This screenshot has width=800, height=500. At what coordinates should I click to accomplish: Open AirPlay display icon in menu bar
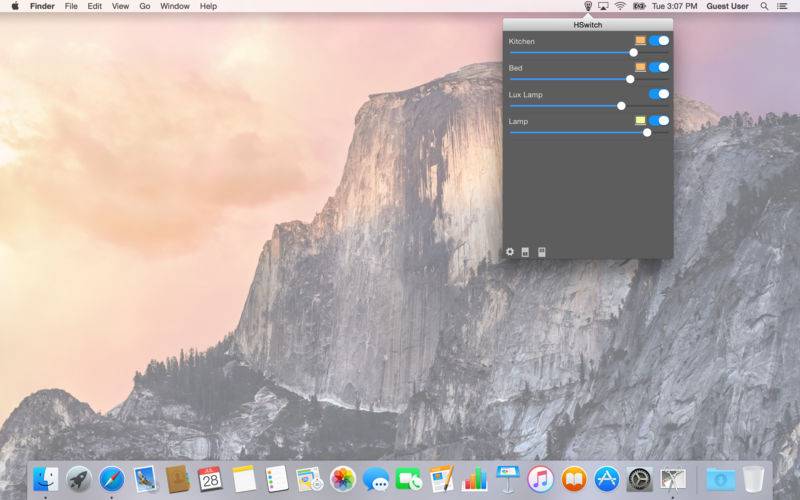pos(604,6)
